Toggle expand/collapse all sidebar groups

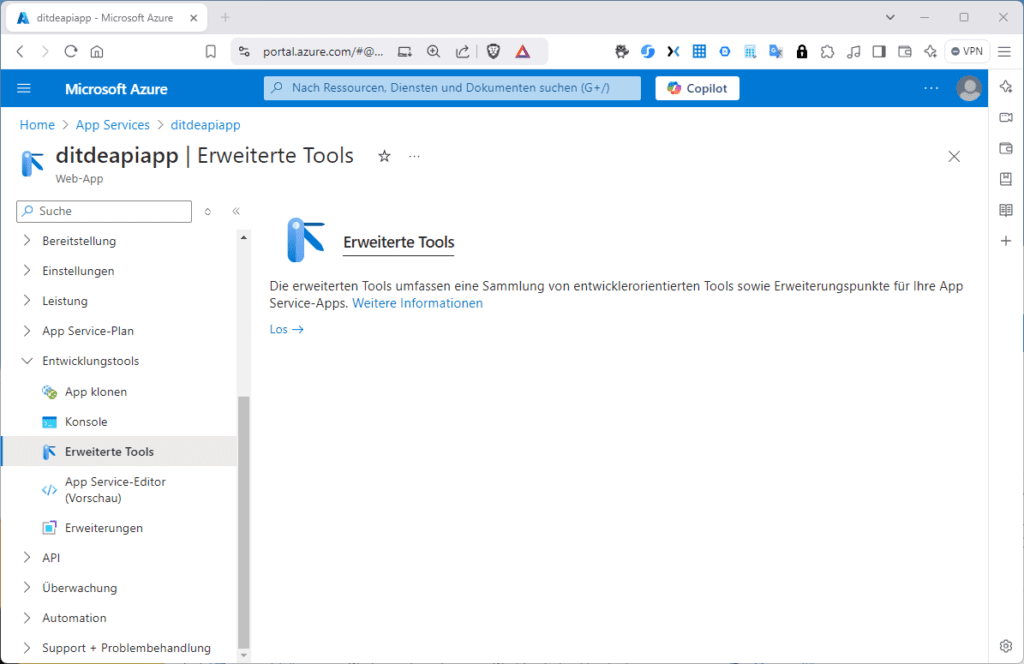tap(208, 212)
